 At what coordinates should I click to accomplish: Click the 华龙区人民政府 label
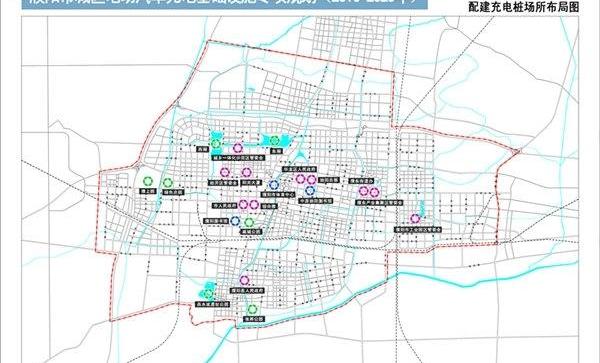click(x=300, y=169)
